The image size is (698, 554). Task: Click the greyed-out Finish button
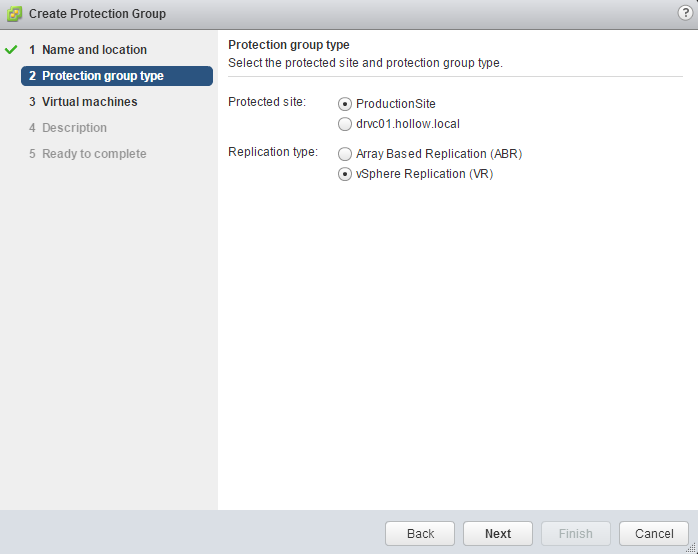point(576,534)
